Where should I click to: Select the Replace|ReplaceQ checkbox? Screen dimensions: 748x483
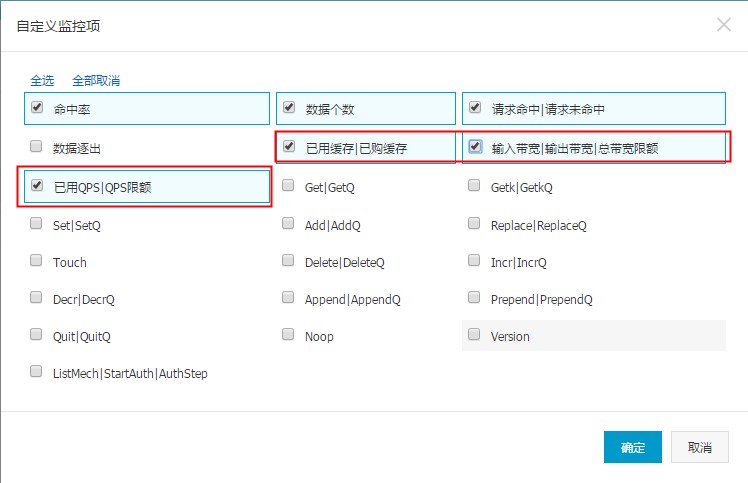pyautogui.click(x=474, y=223)
